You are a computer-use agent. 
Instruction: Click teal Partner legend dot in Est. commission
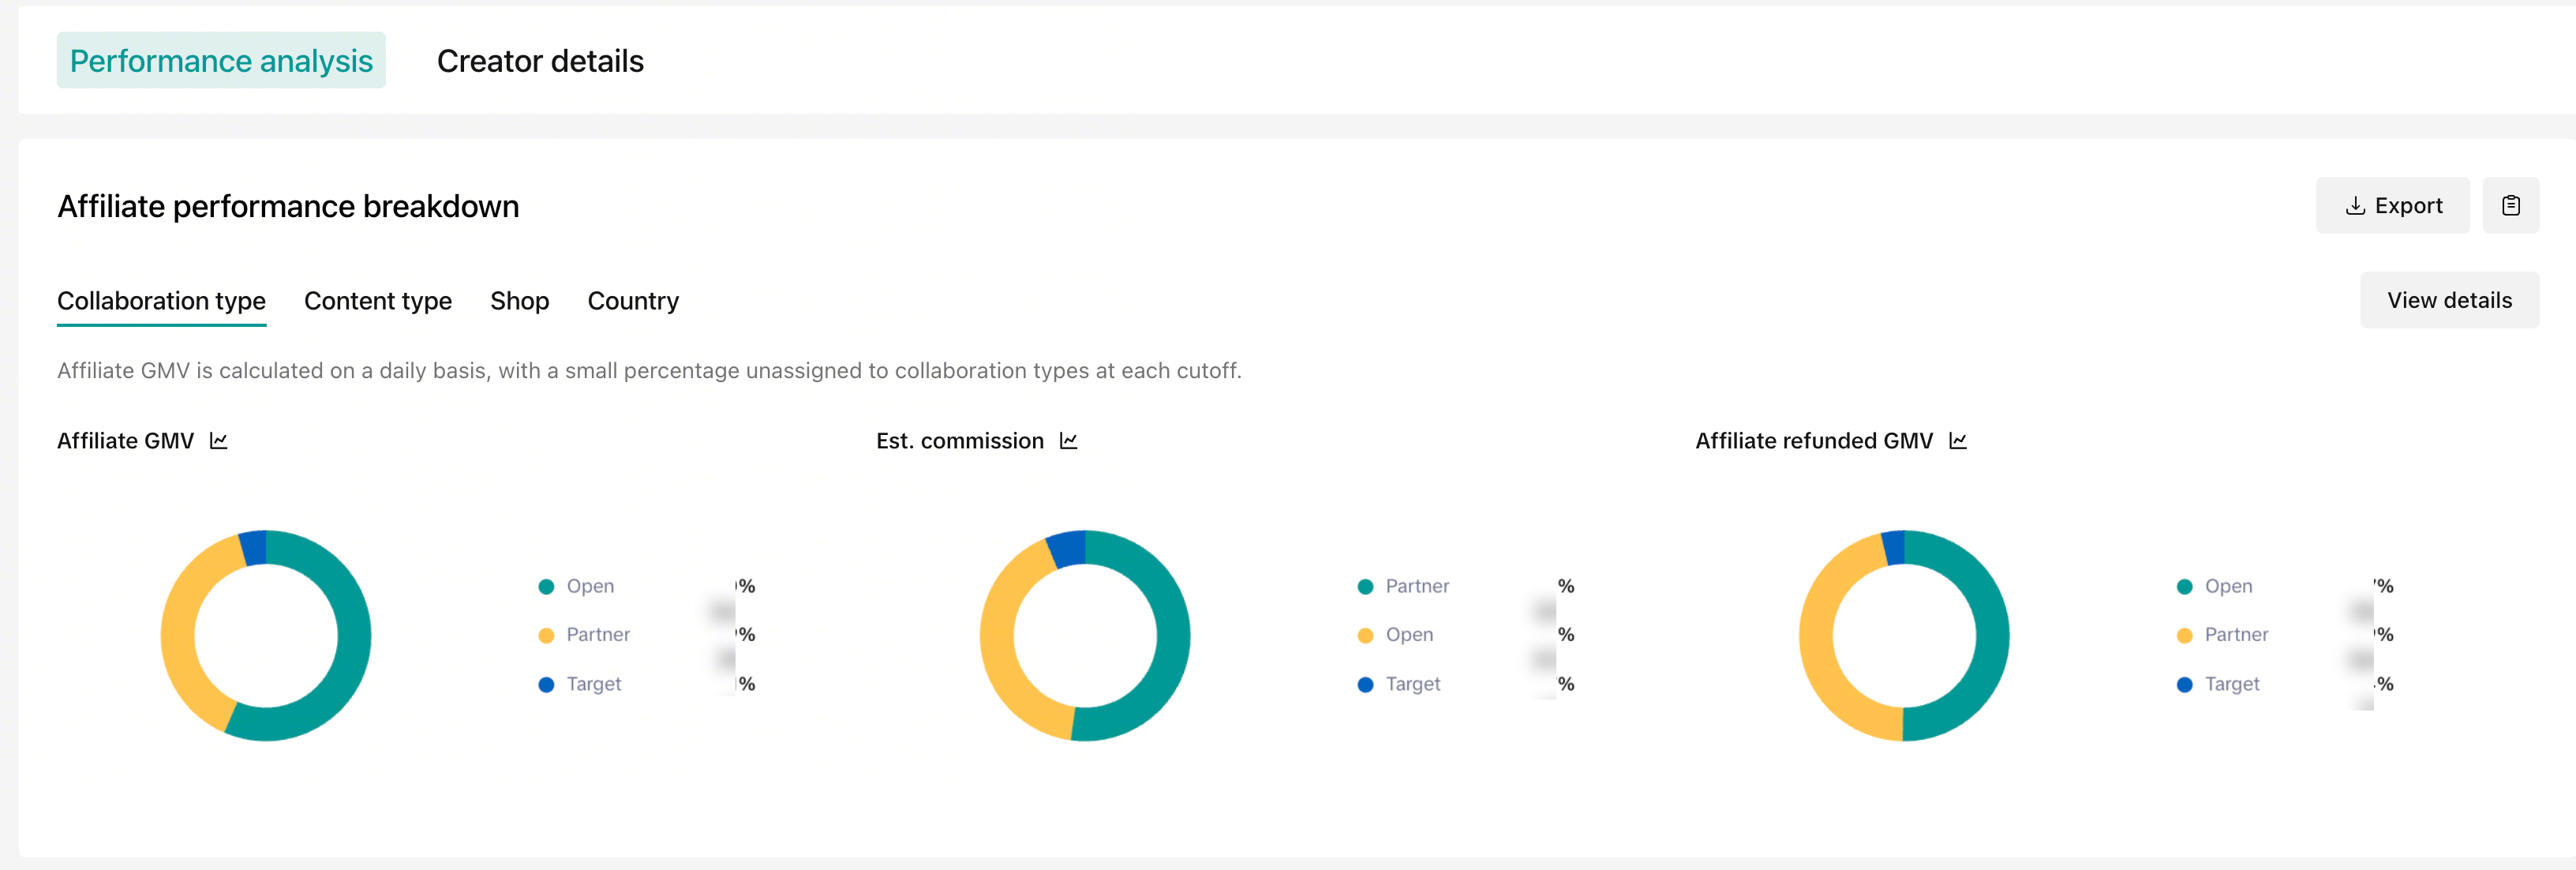coord(1365,587)
